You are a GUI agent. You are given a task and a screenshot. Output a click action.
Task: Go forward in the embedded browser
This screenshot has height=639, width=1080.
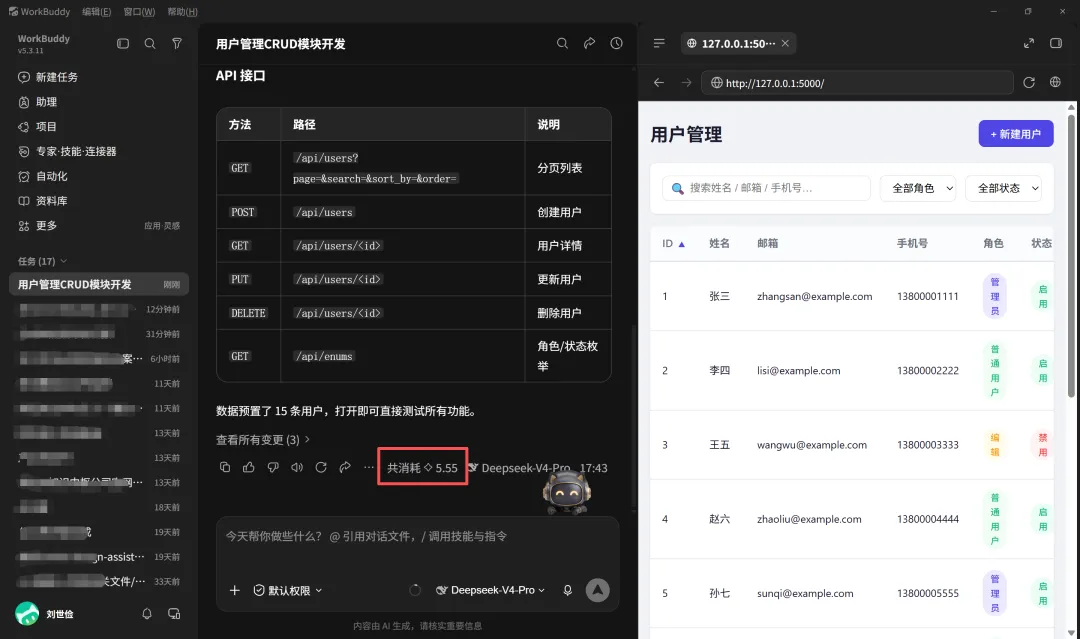(x=686, y=83)
